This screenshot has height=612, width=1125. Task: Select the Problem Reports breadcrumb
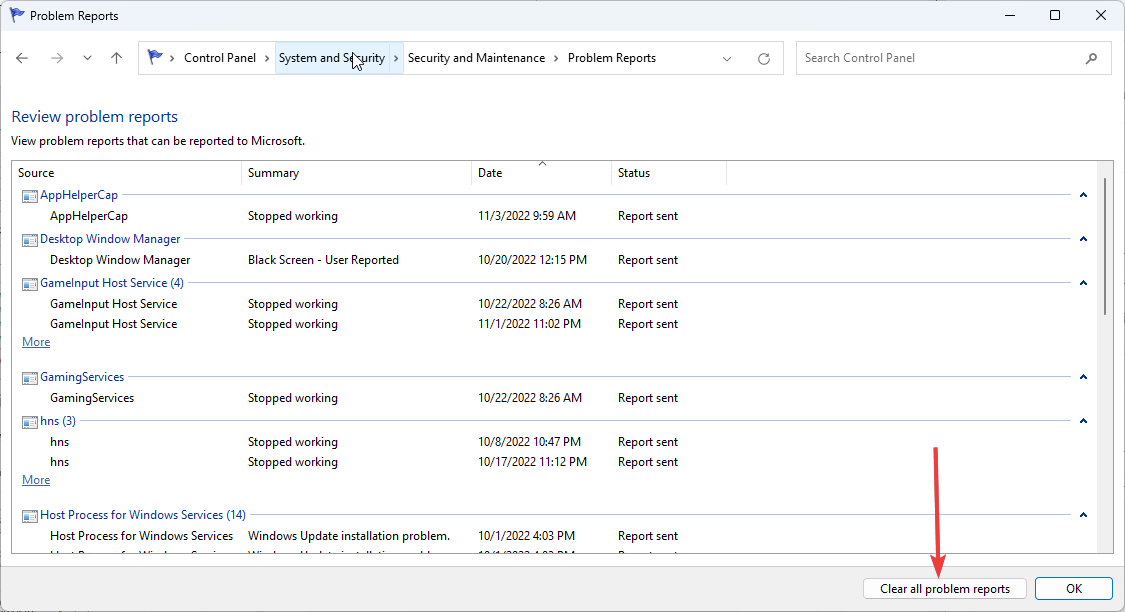(x=612, y=58)
